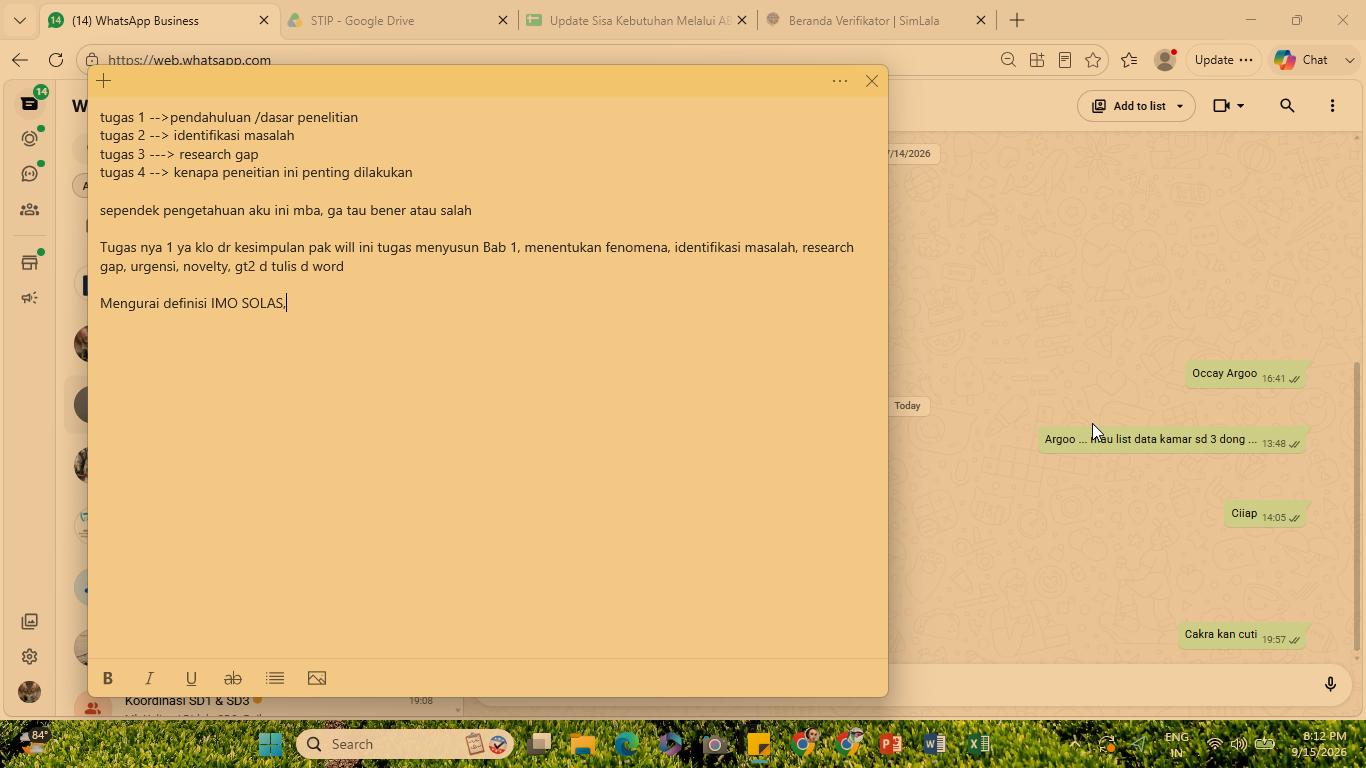Start voice message with microphone icon

click(x=1330, y=684)
